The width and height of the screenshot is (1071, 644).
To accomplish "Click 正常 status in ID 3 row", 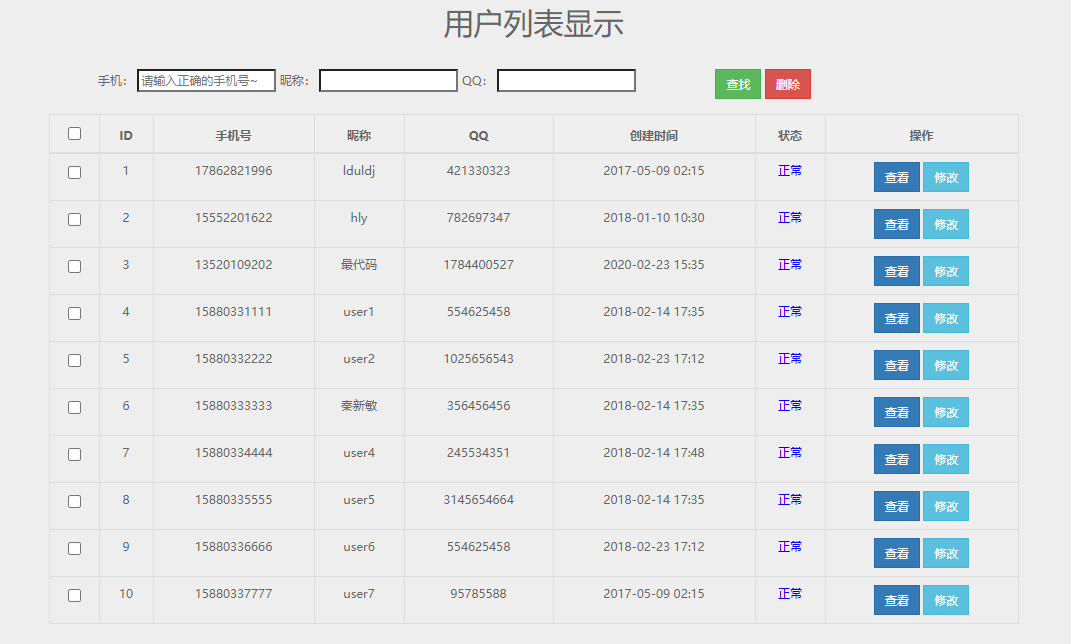I will pyautogui.click(x=790, y=265).
